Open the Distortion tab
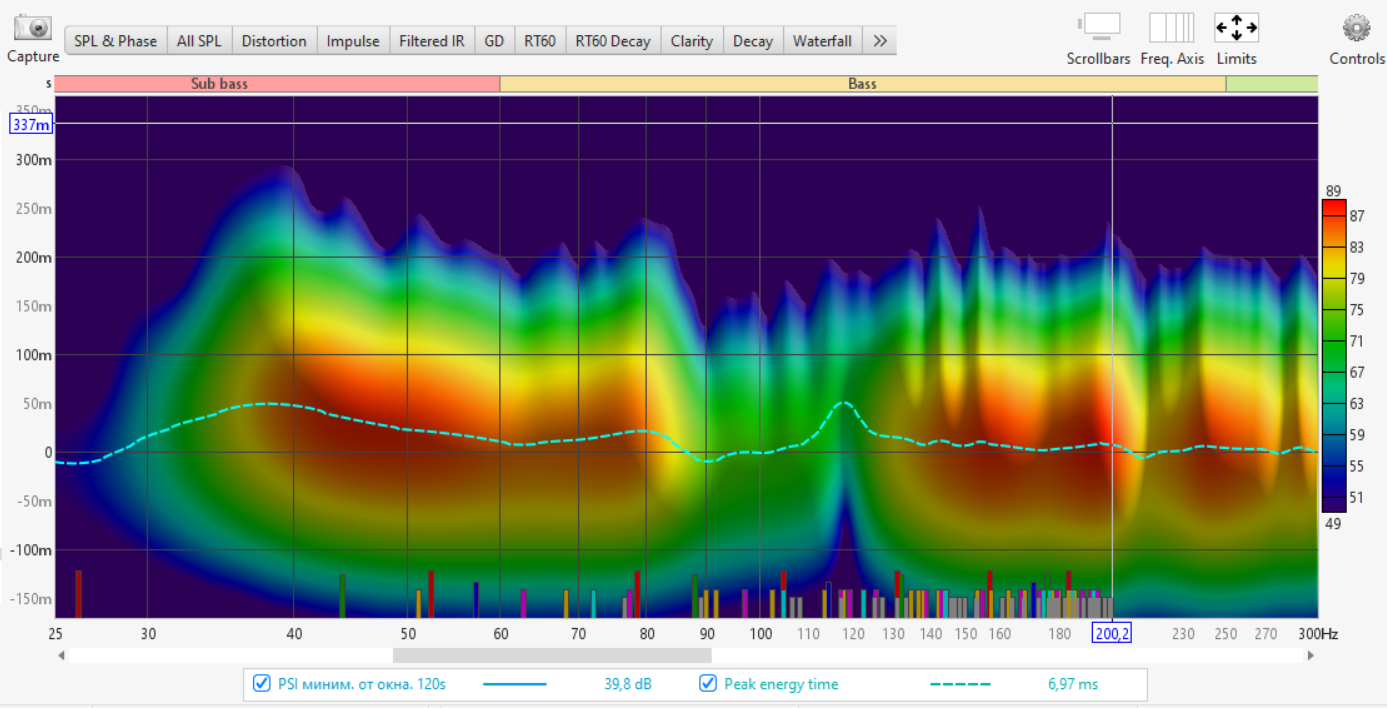The height and width of the screenshot is (708, 1387). coord(274,41)
